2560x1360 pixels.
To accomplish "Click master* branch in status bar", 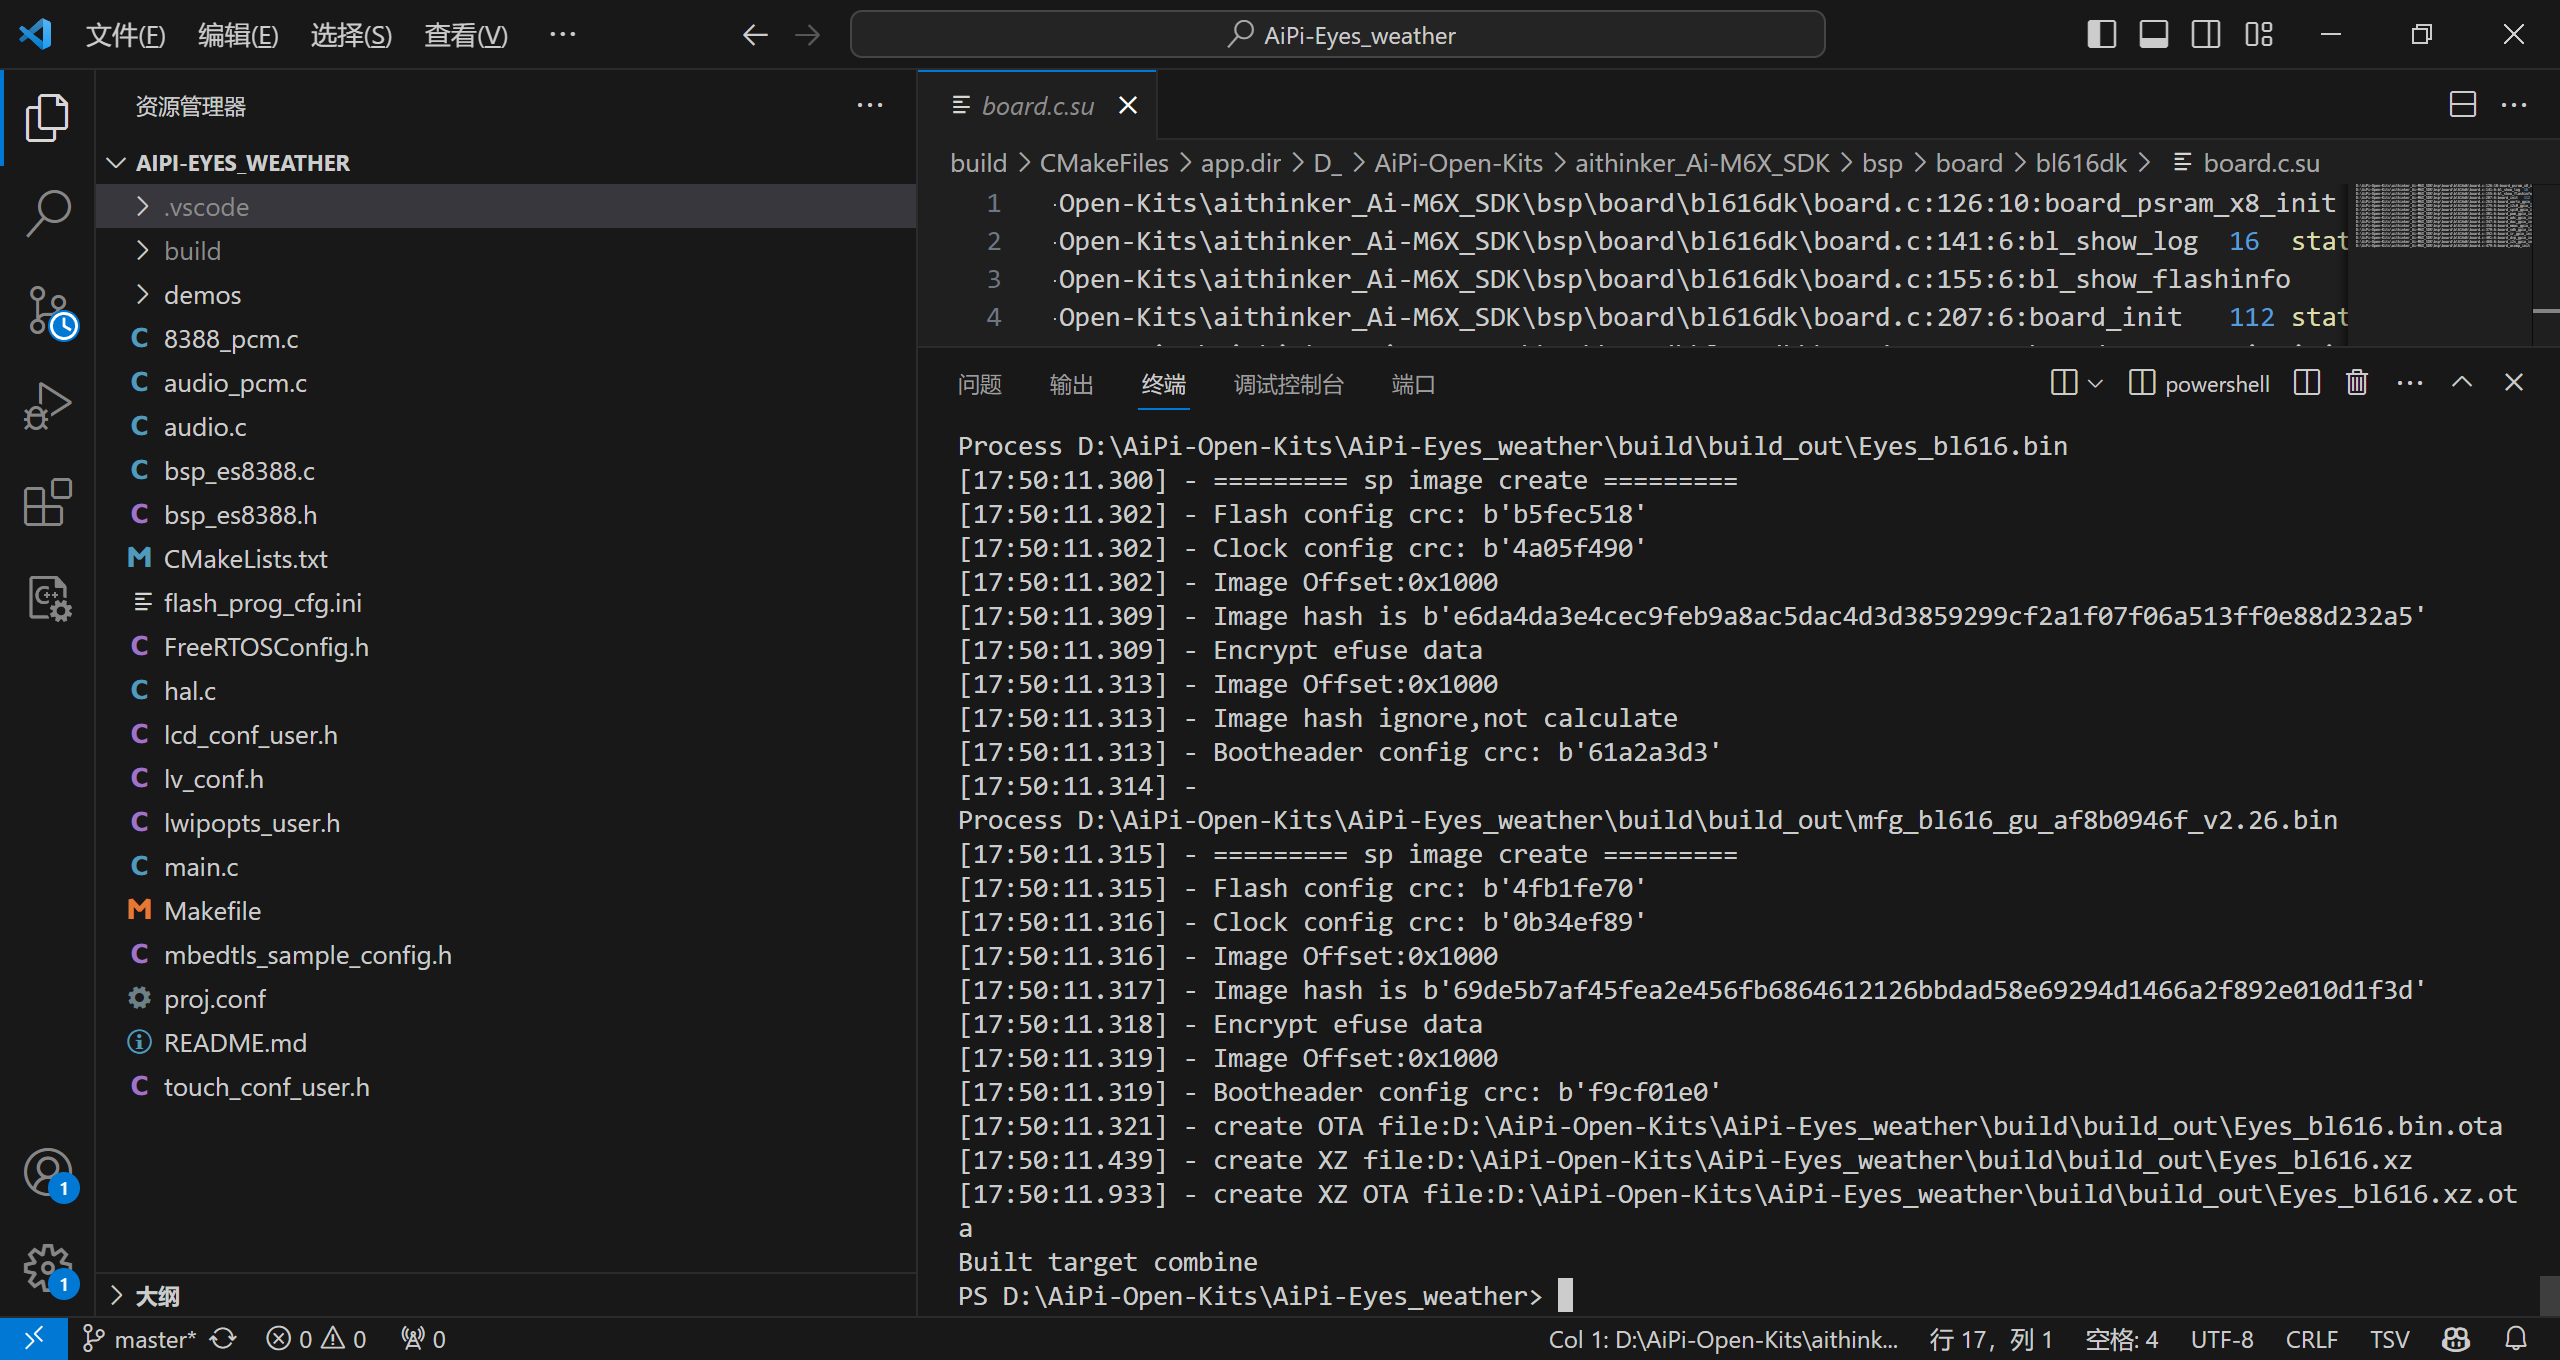I will (x=141, y=1338).
